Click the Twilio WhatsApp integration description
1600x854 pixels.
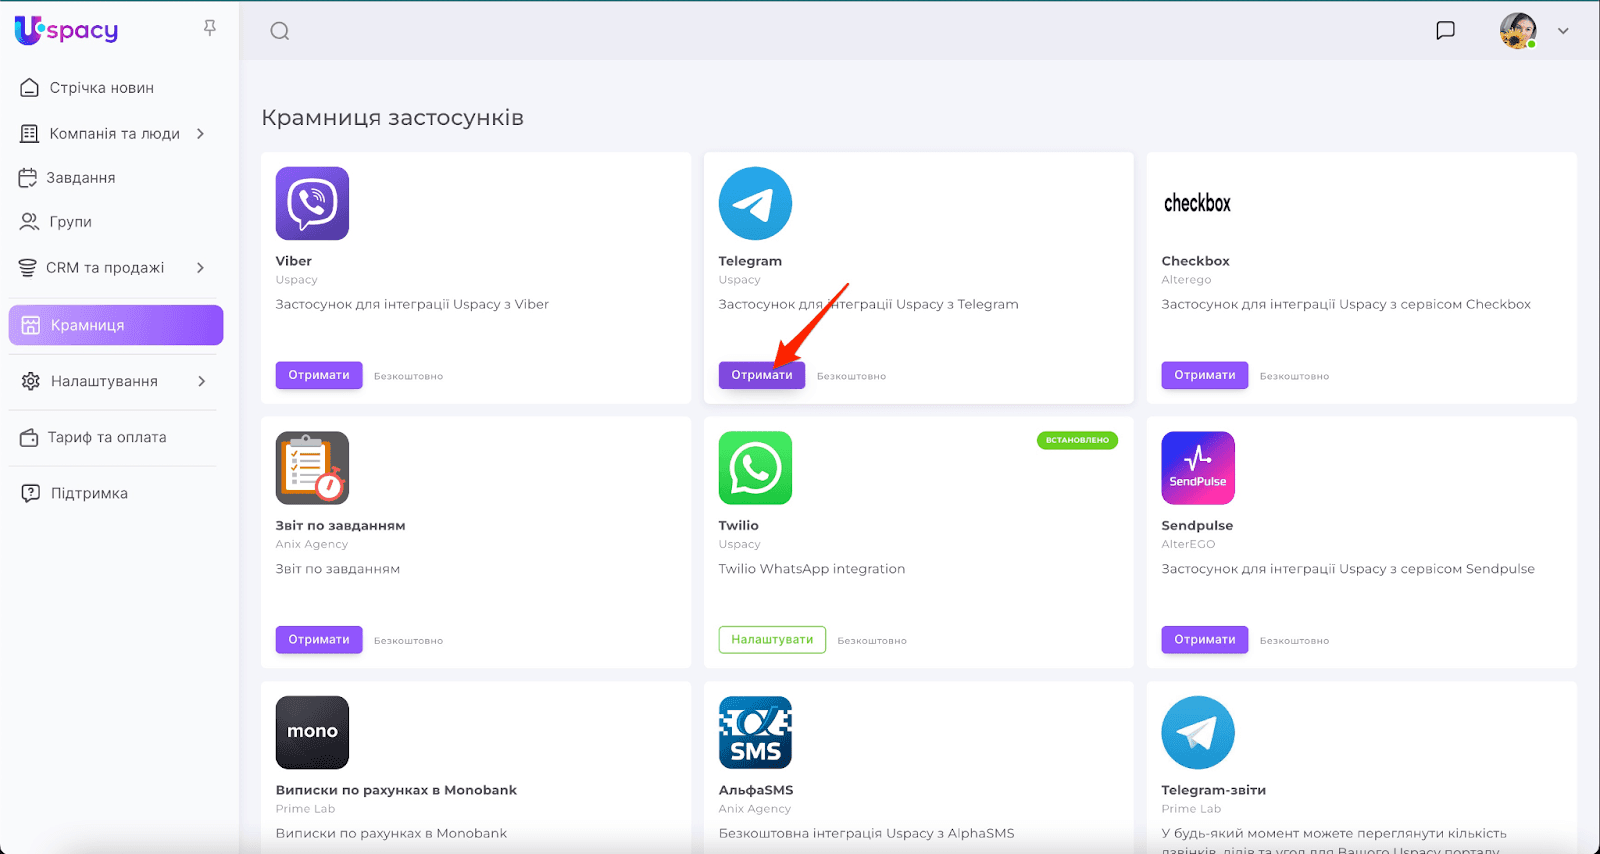(812, 569)
